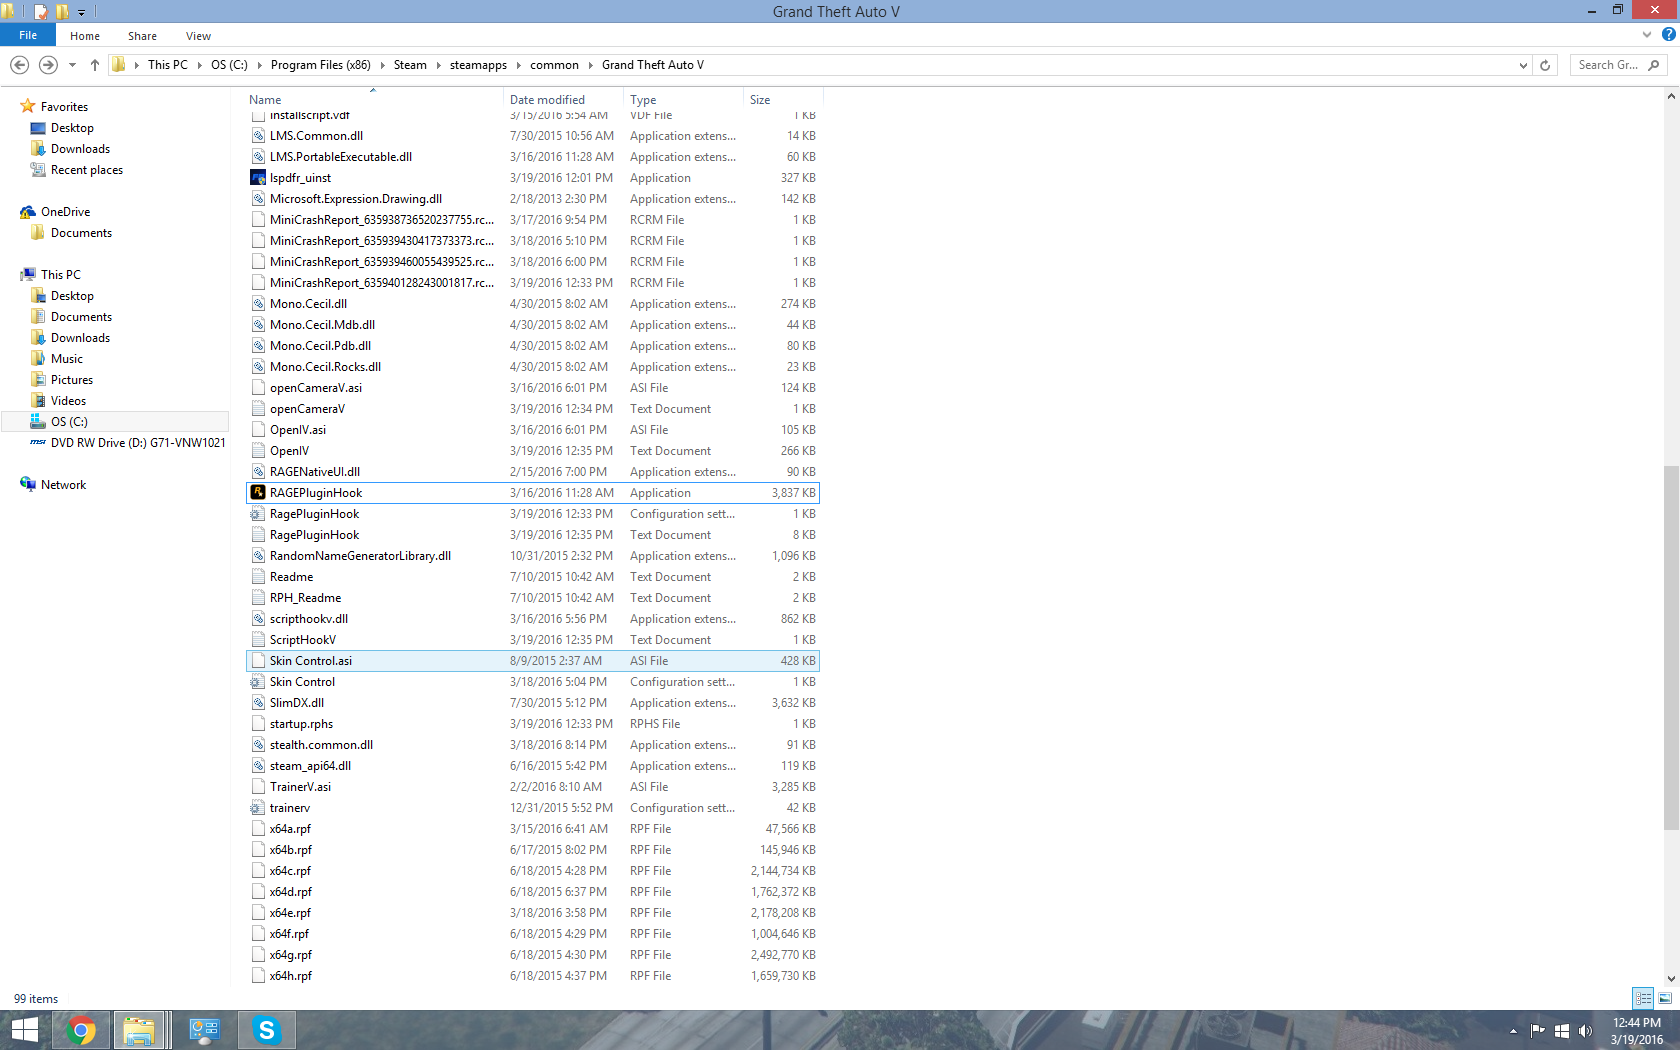Select the RAGENativeUI.dll file name
This screenshot has height=1050, width=1680.
click(315, 472)
